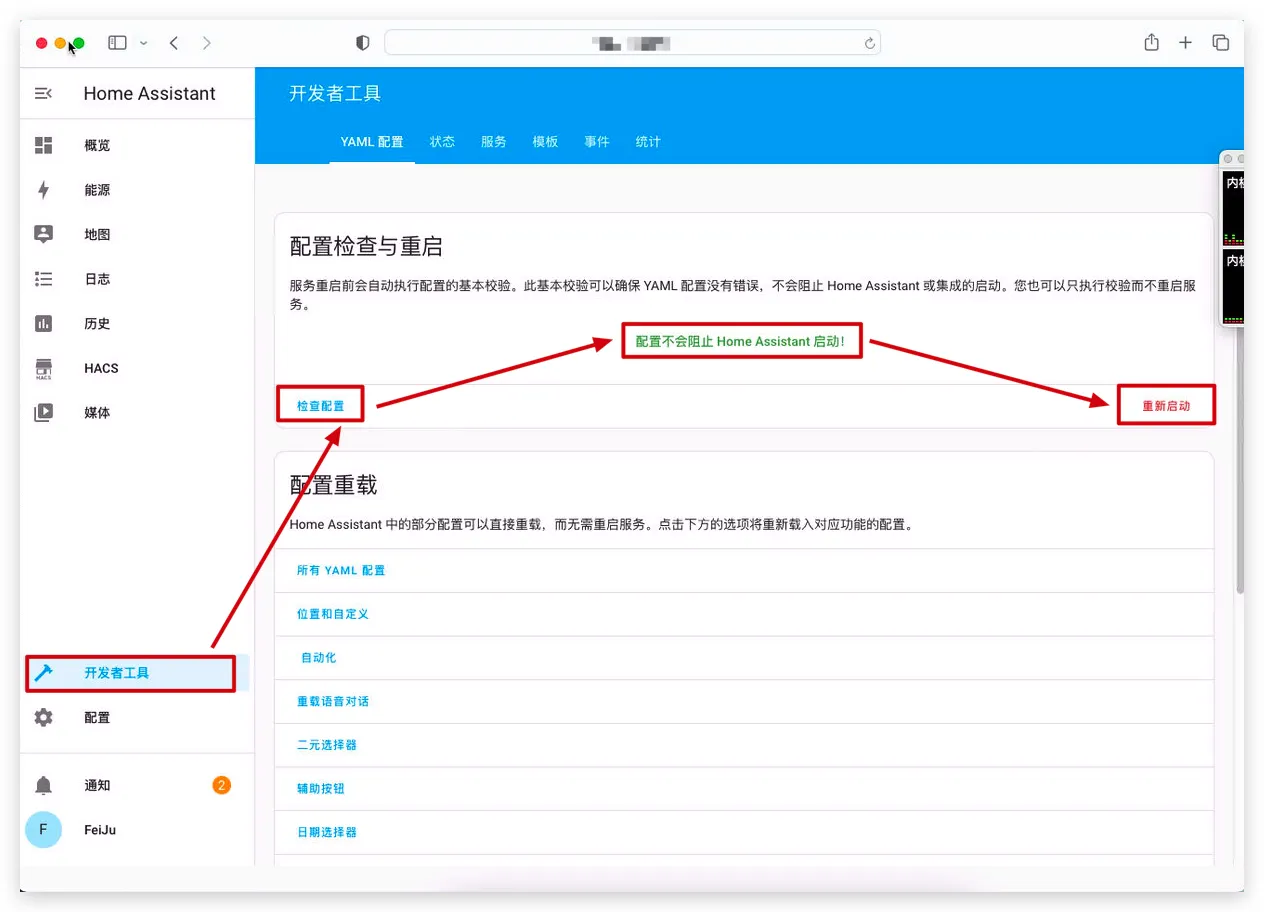Click the Safari address bar field
1264x912 pixels.
(x=632, y=43)
